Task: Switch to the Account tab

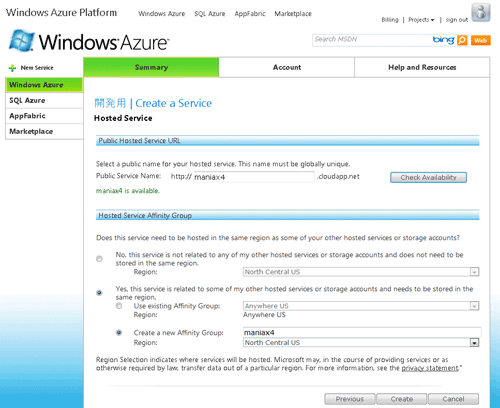Action: click(287, 67)
